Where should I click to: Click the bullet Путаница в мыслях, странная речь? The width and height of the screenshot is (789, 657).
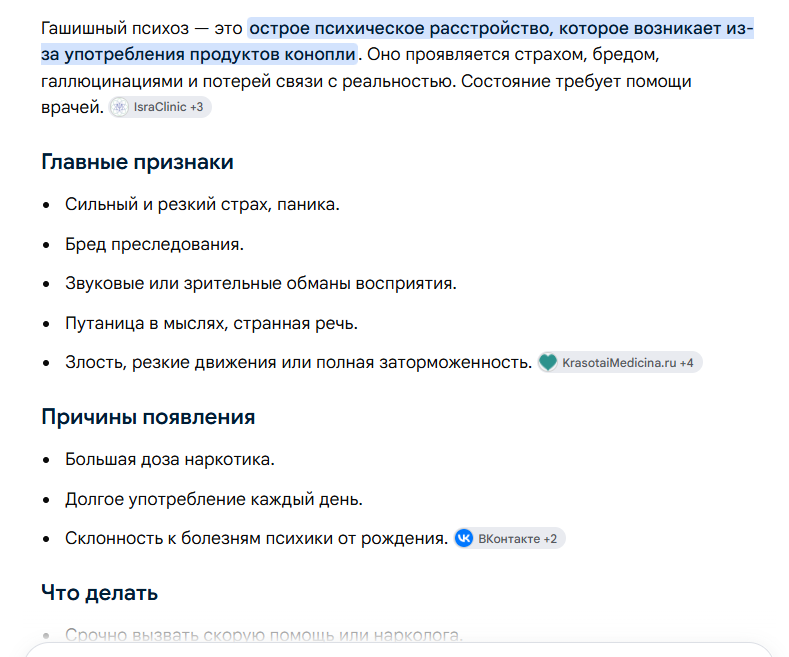[211, 323]
